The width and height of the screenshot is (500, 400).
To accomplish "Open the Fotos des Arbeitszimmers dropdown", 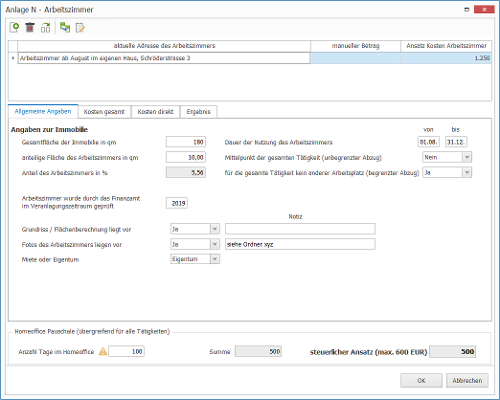I will (215, 244).
